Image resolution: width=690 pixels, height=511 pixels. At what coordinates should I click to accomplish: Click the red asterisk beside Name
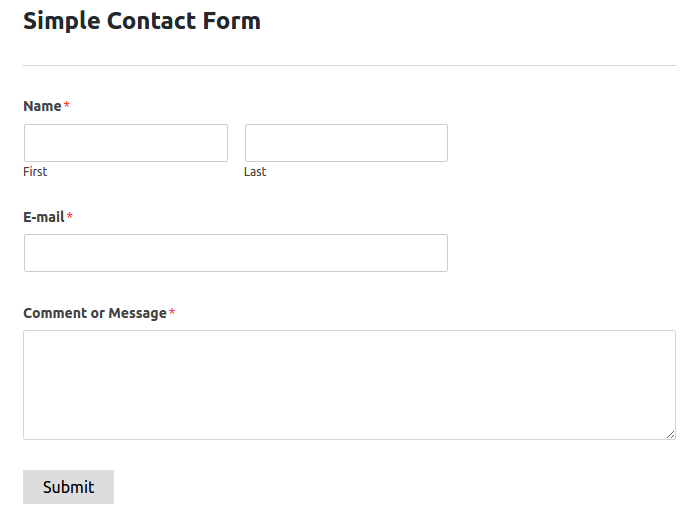(67, 105)
